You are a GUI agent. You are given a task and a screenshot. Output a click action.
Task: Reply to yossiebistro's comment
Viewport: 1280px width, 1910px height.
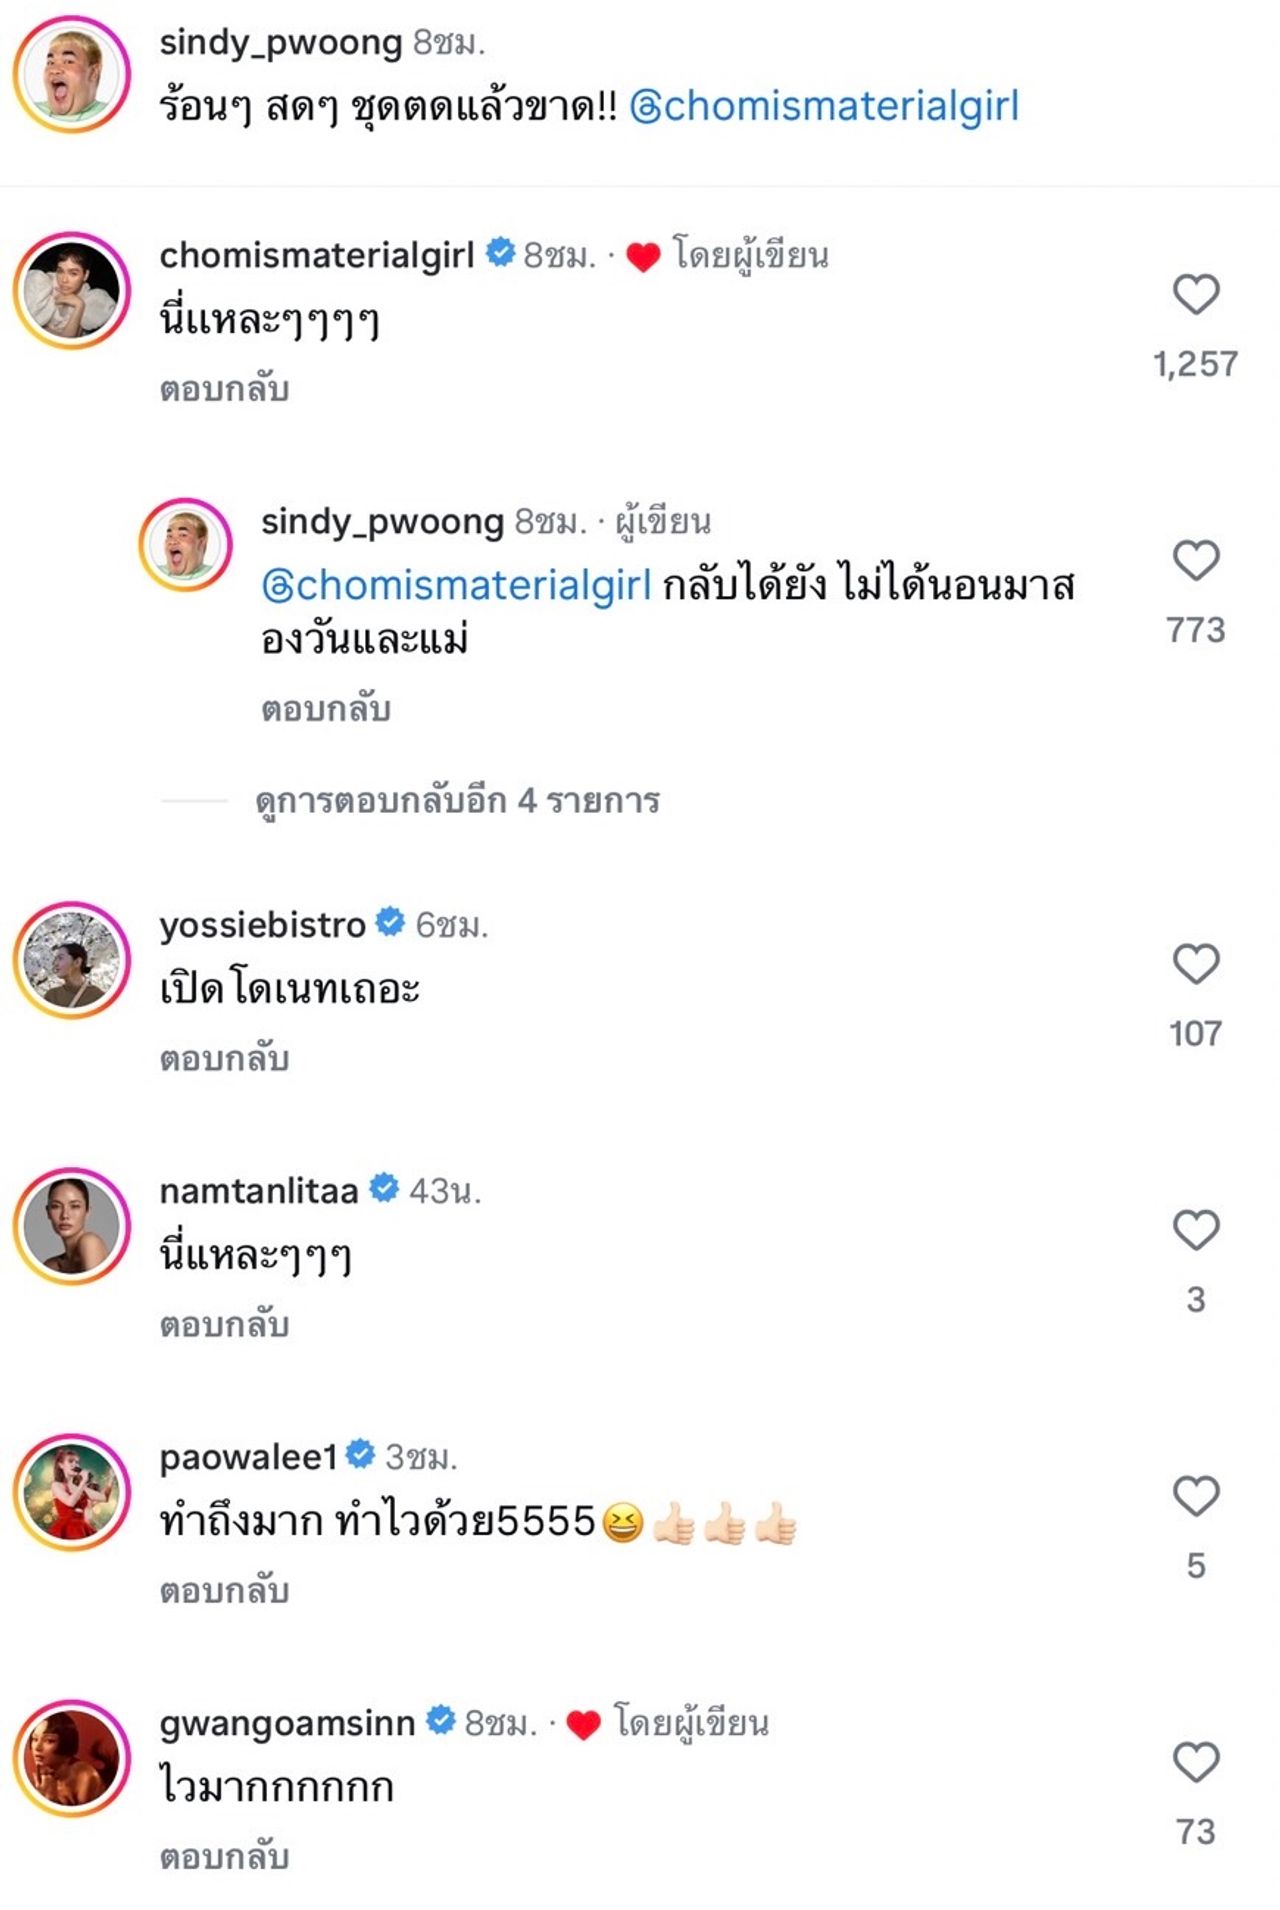[224, 1059]
